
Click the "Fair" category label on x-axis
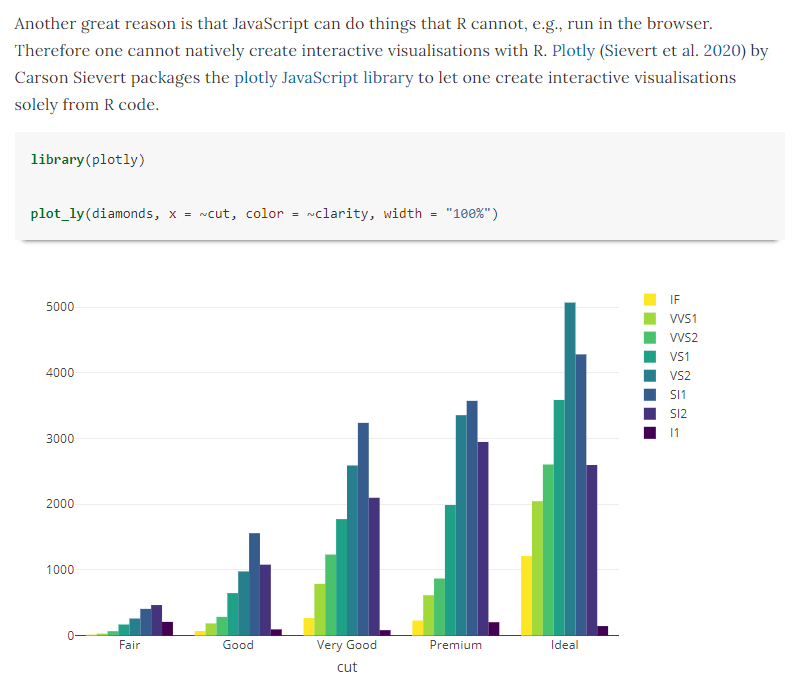tap(129, 645)
